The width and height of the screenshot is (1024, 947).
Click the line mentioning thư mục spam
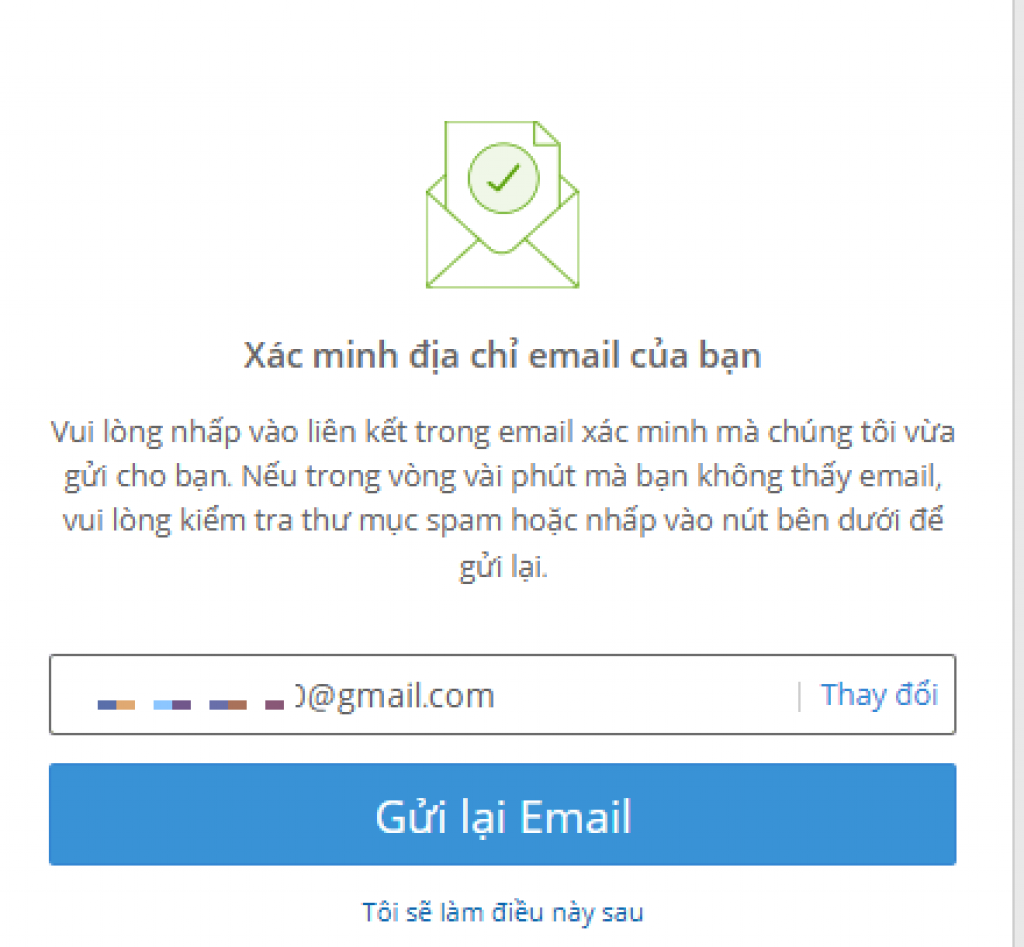point(502,521)
